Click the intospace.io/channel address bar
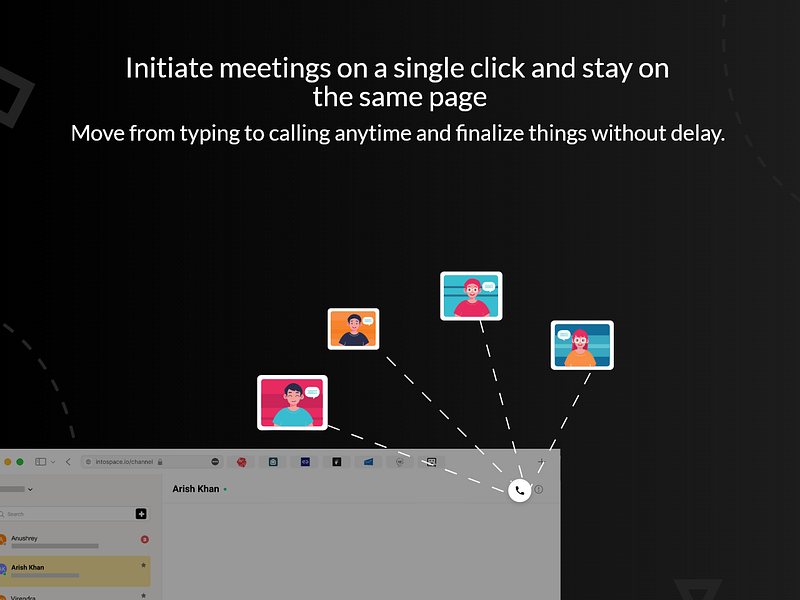 [151, 462]
